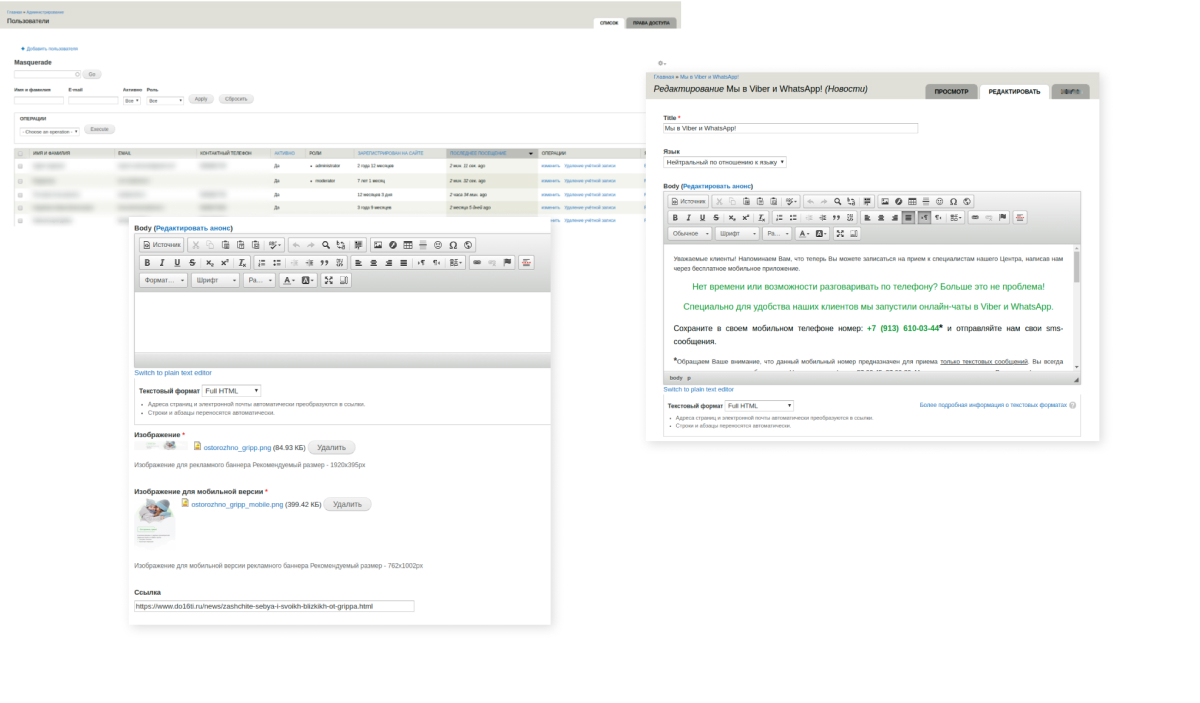Open the Шрифт dropdown in banner editor
The width and height of the screenshot is (1200, 703).
(x=215, y=281)
